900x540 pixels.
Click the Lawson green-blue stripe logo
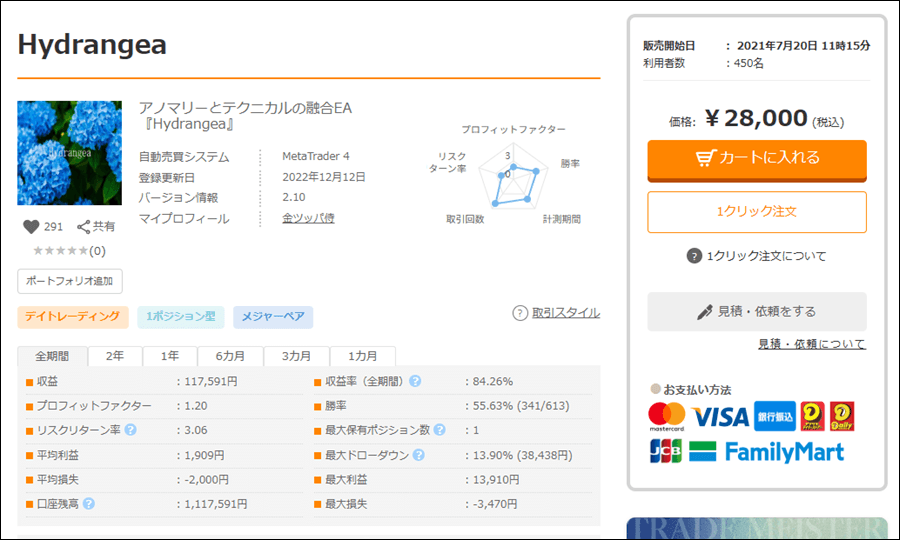coord(703,452)
